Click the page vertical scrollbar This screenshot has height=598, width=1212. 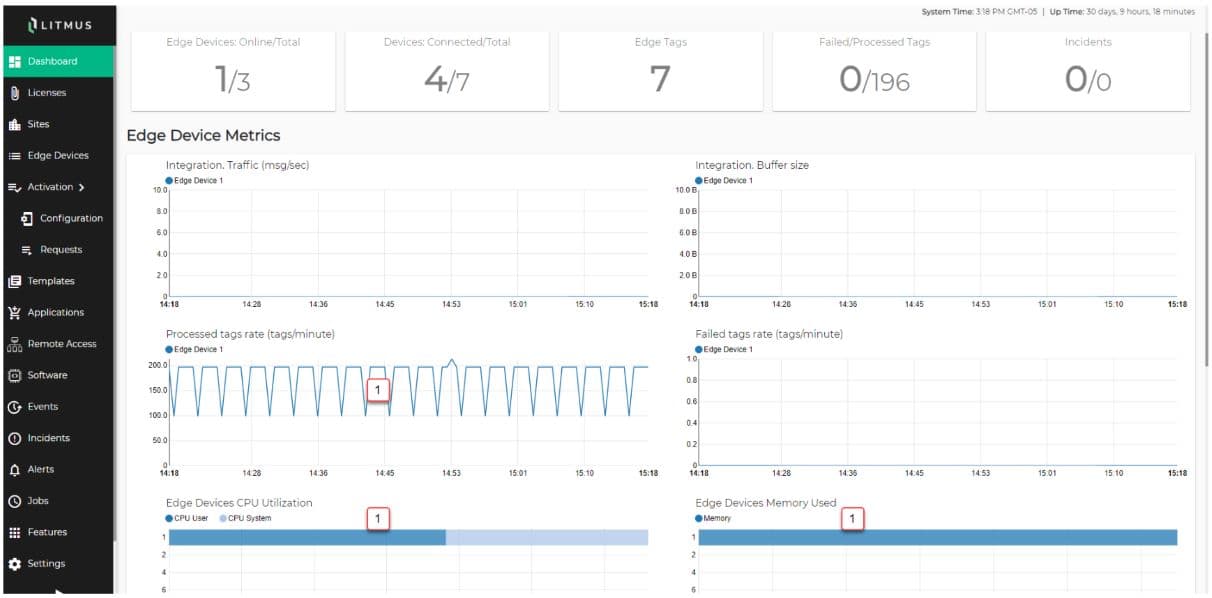point(1207,200)
